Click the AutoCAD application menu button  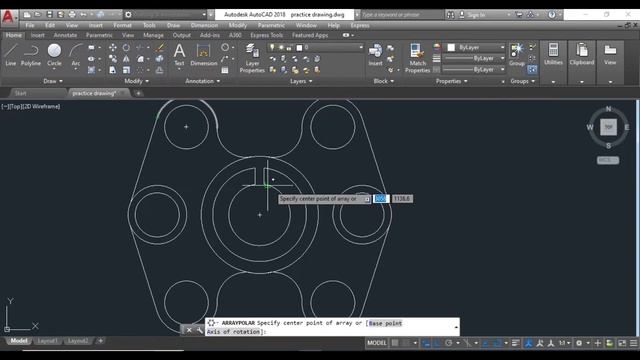pyautogui.click(x=8, y=17)
